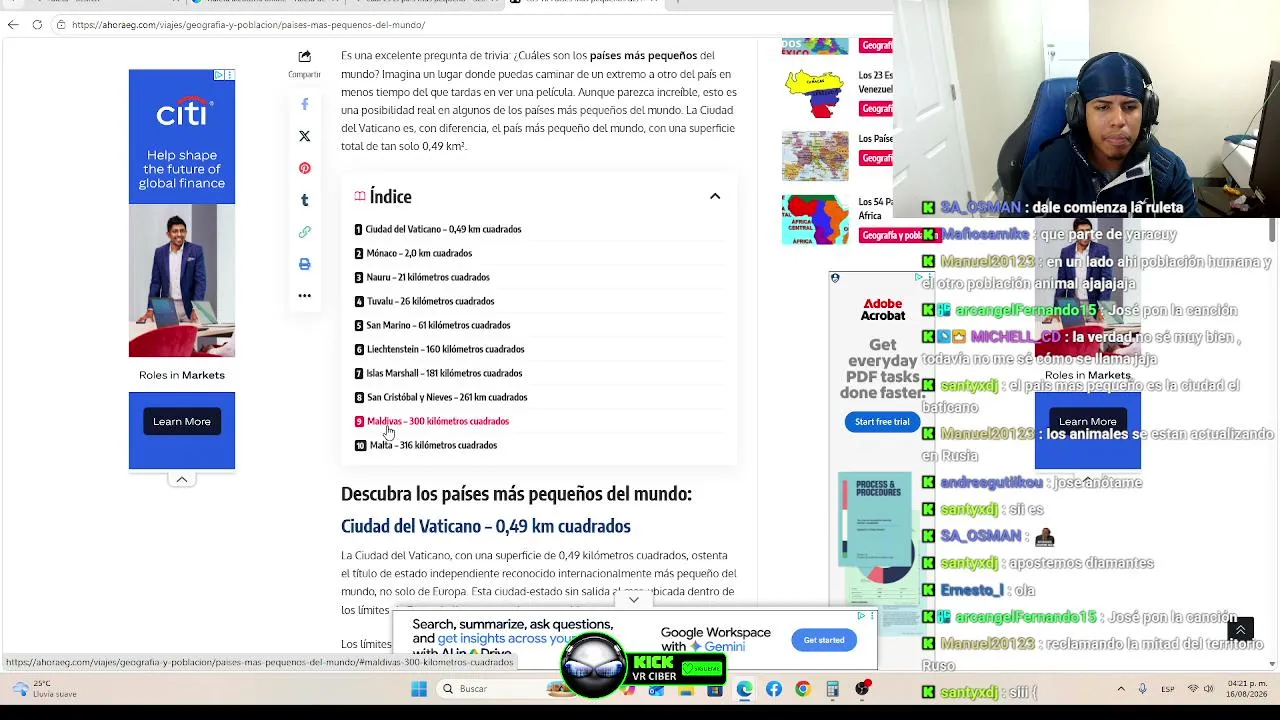Open the Windows Start menu

point(419,689)
